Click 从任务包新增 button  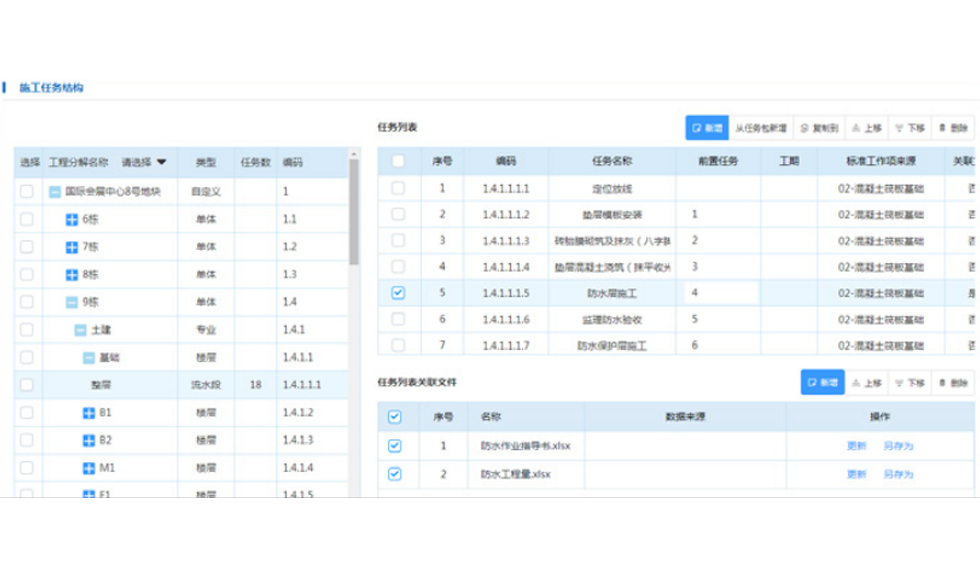pyautogui.click(x=761, y=127)
